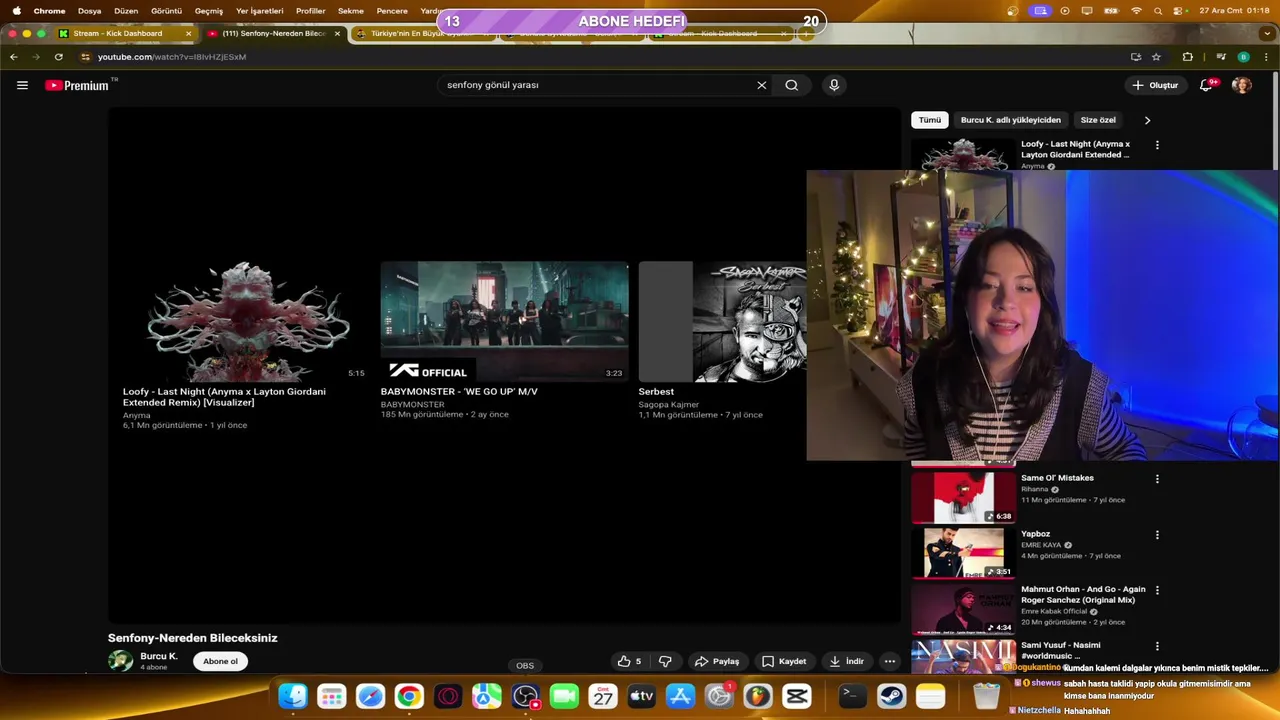Click the Burcu K. channel avatar
Image resolution: width=1280 pixels, height=720 pixels.
click(x=121, y=661)
